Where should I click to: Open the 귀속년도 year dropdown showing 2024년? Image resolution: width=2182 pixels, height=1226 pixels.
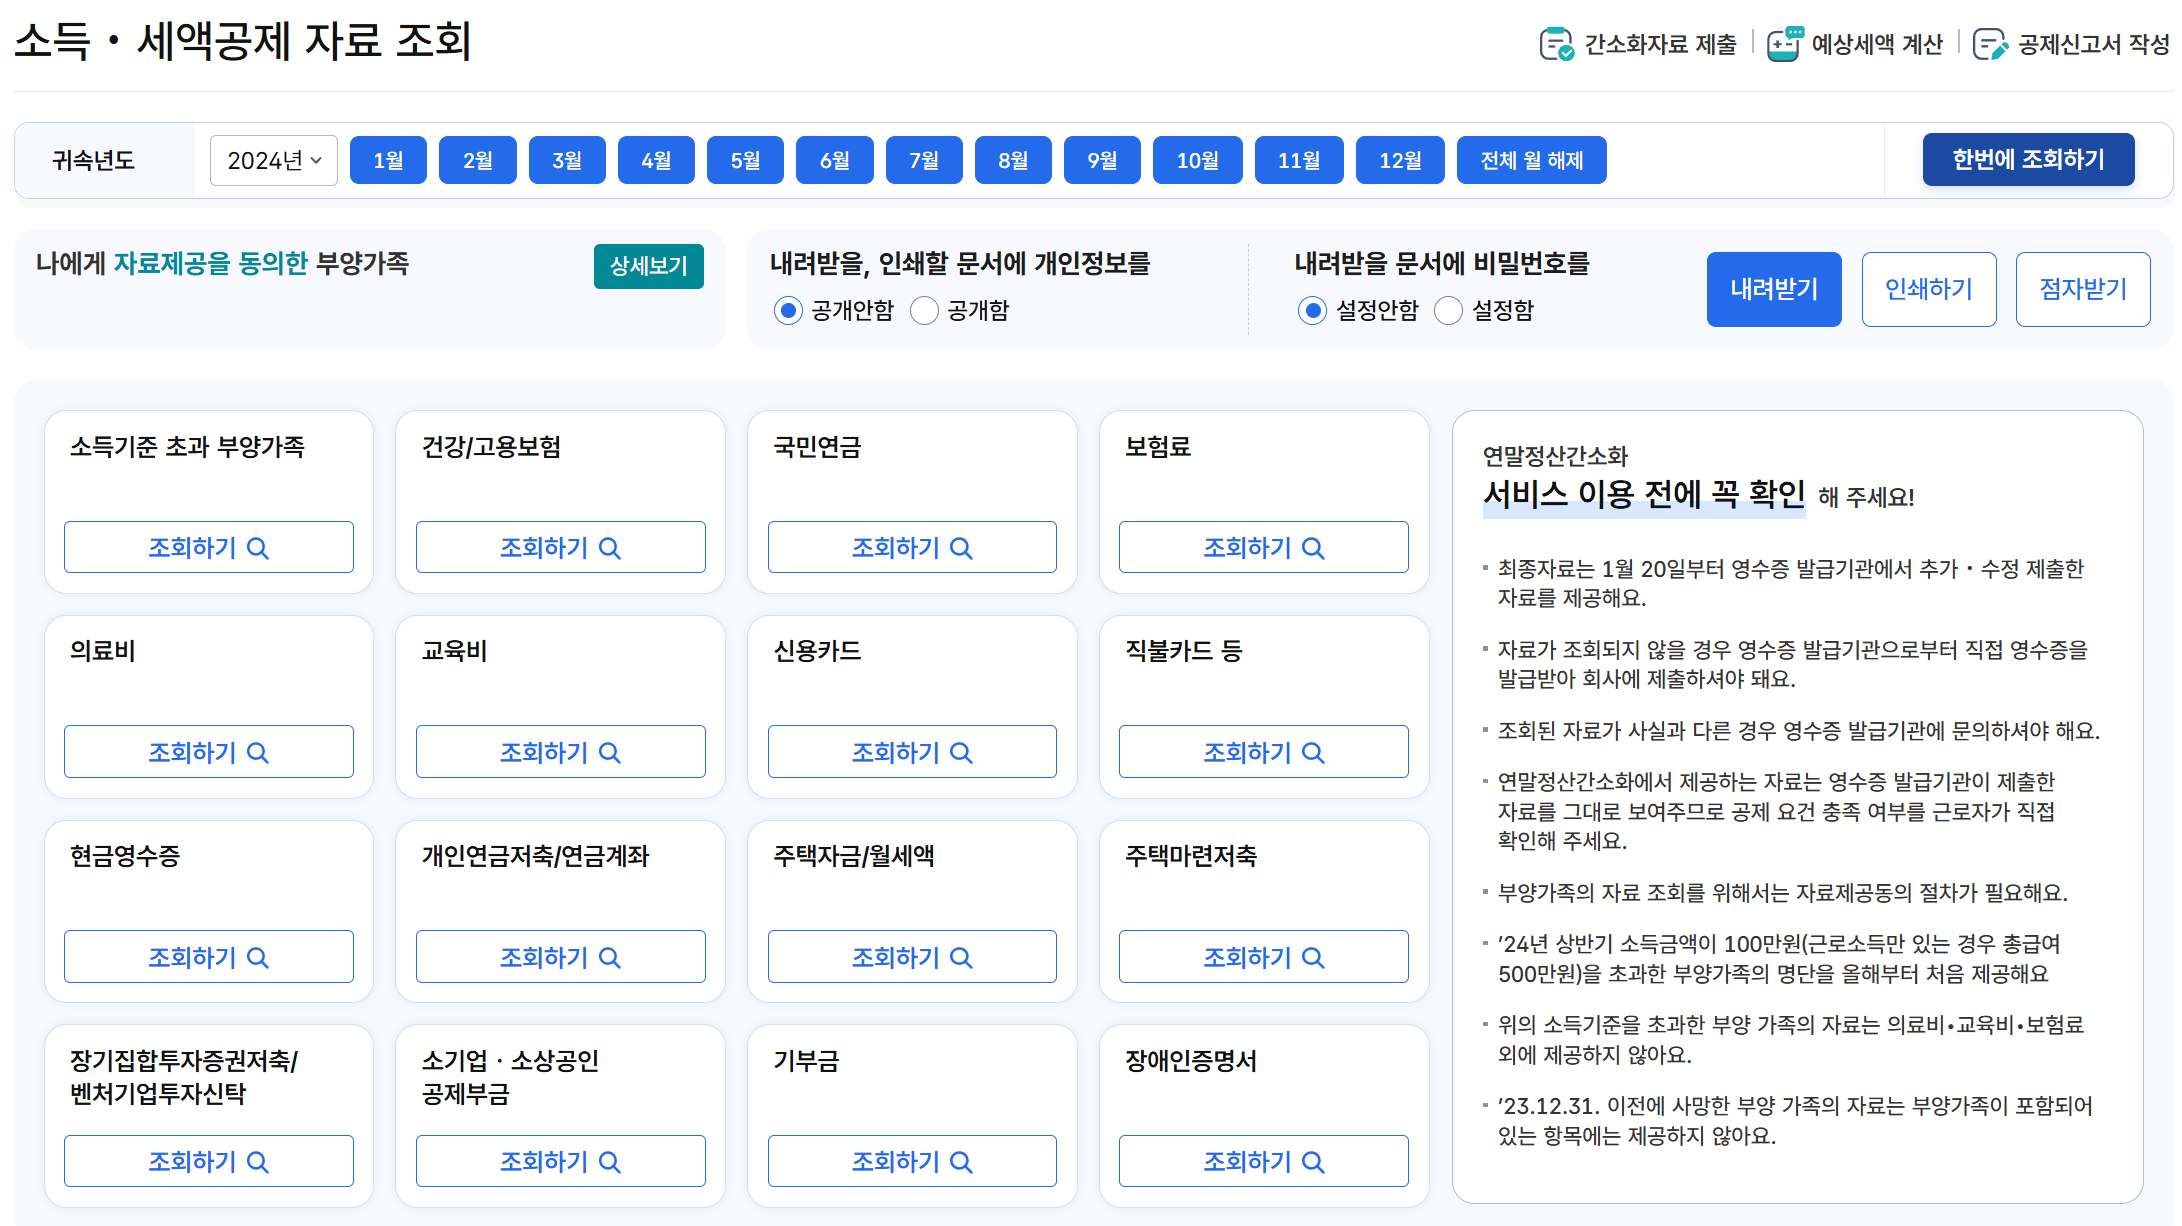click(x=273, y=160)
